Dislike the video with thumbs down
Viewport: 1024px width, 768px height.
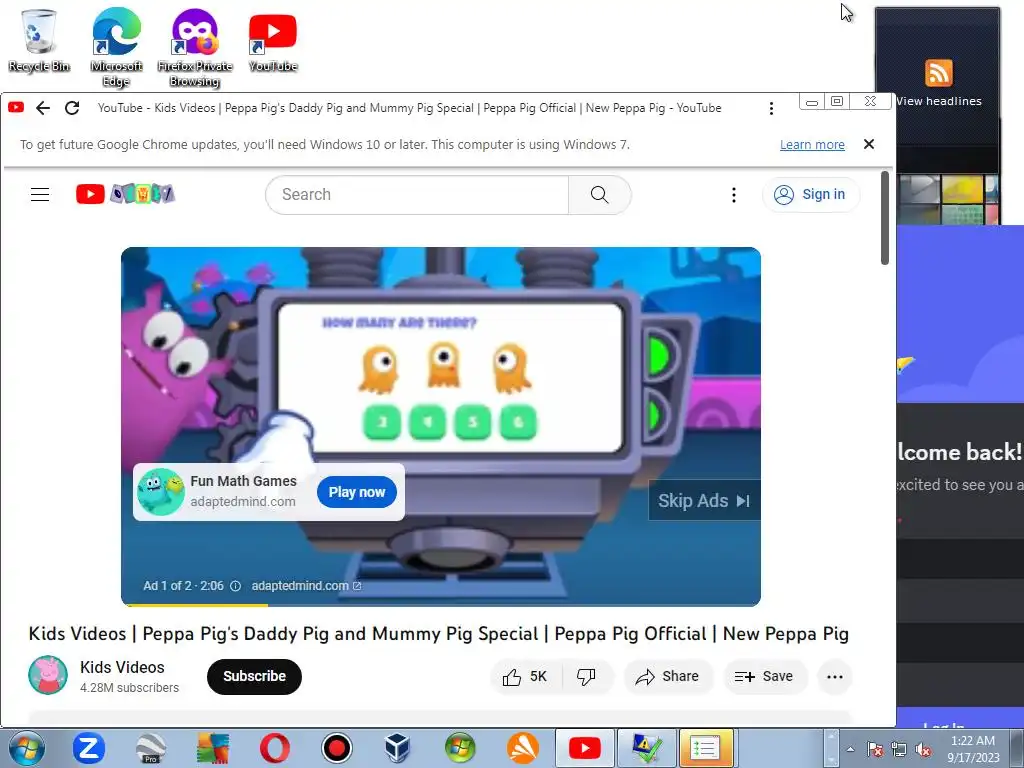coord(586,677)
